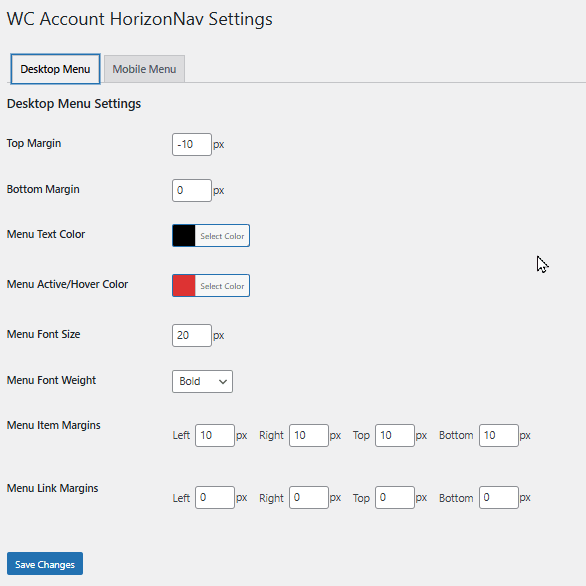Click the Menu Item Margins Top field
The image size is (586, 586).
coord(395,435)
